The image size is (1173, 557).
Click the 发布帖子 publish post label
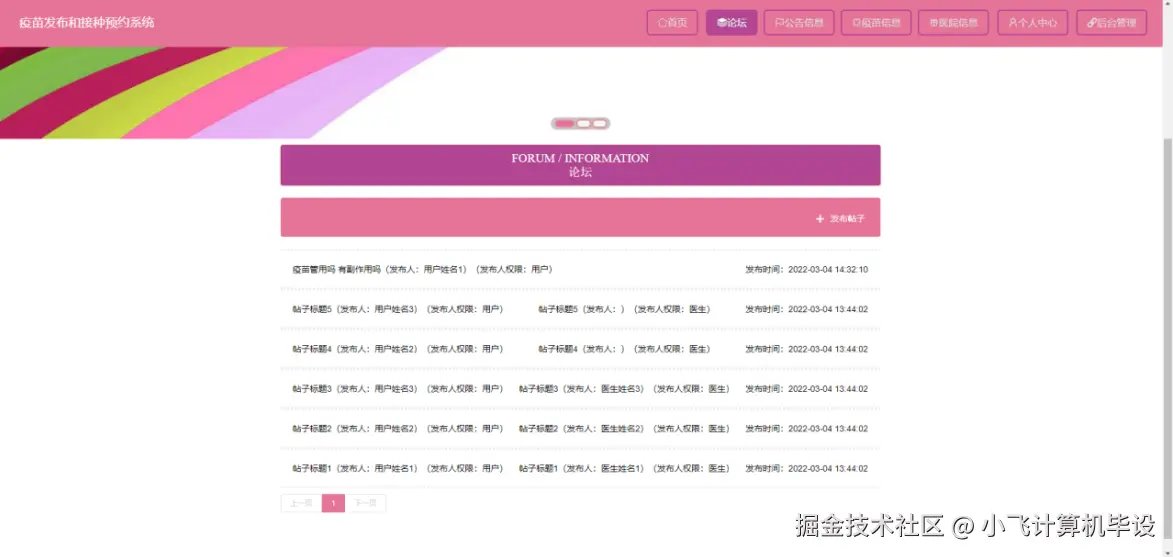(x=847, y=219)
